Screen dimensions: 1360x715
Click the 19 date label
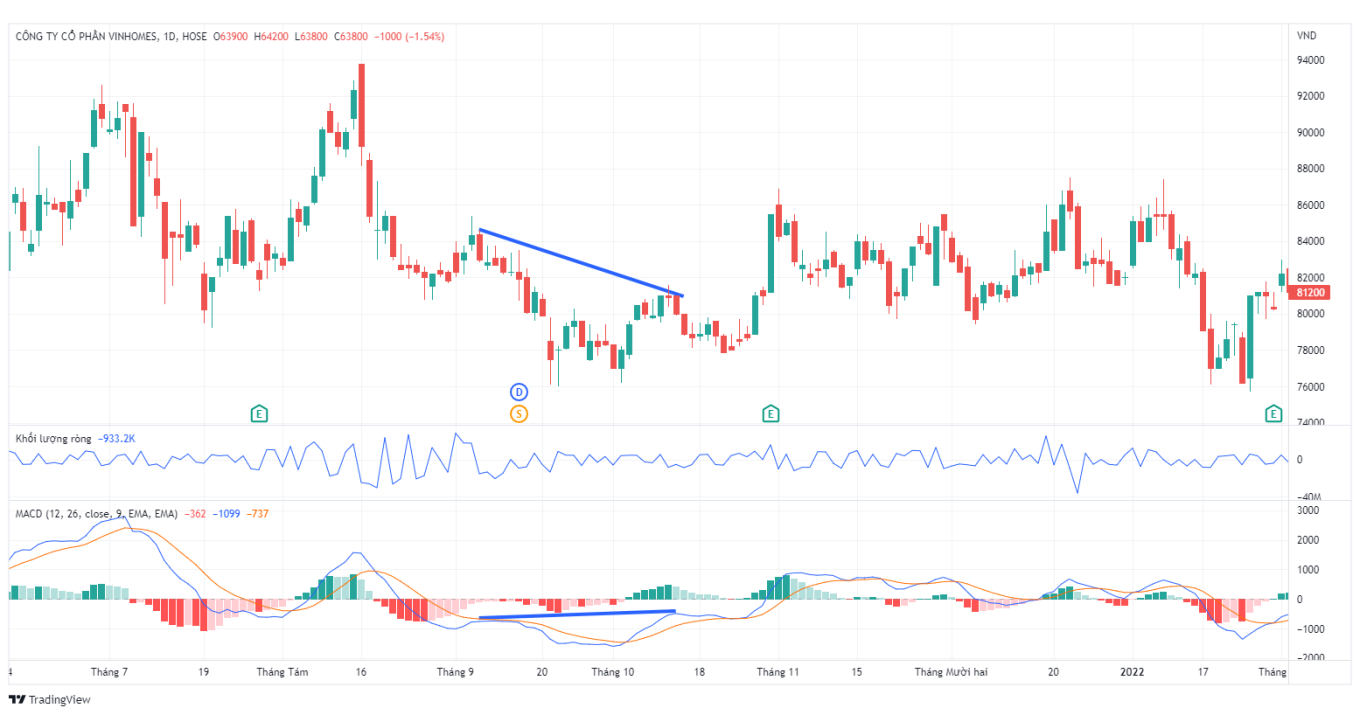tap(203, 672)
